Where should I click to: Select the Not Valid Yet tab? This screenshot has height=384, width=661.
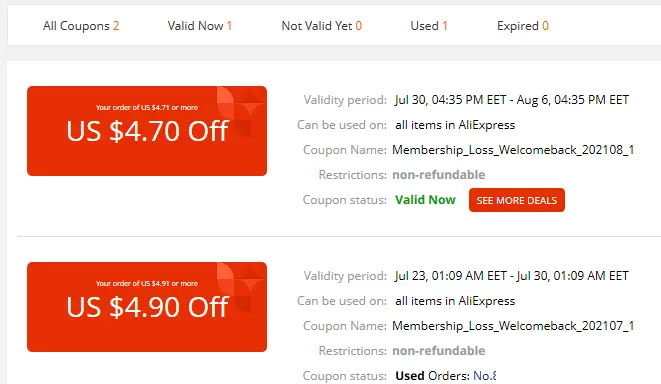[x=322, y=26]
